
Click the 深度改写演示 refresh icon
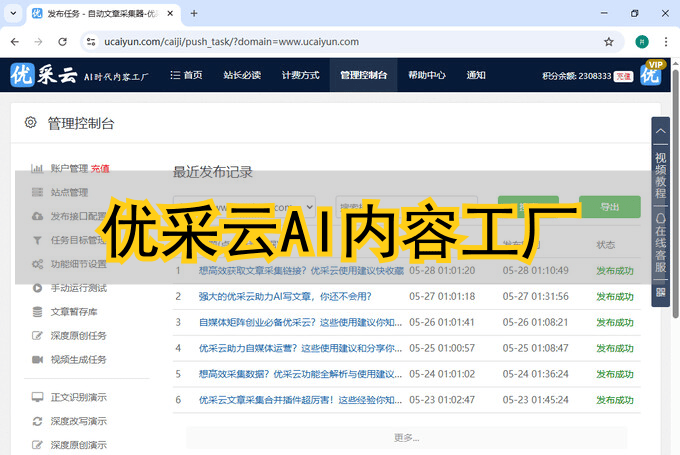pyautogui.click(x=37, y=420)
